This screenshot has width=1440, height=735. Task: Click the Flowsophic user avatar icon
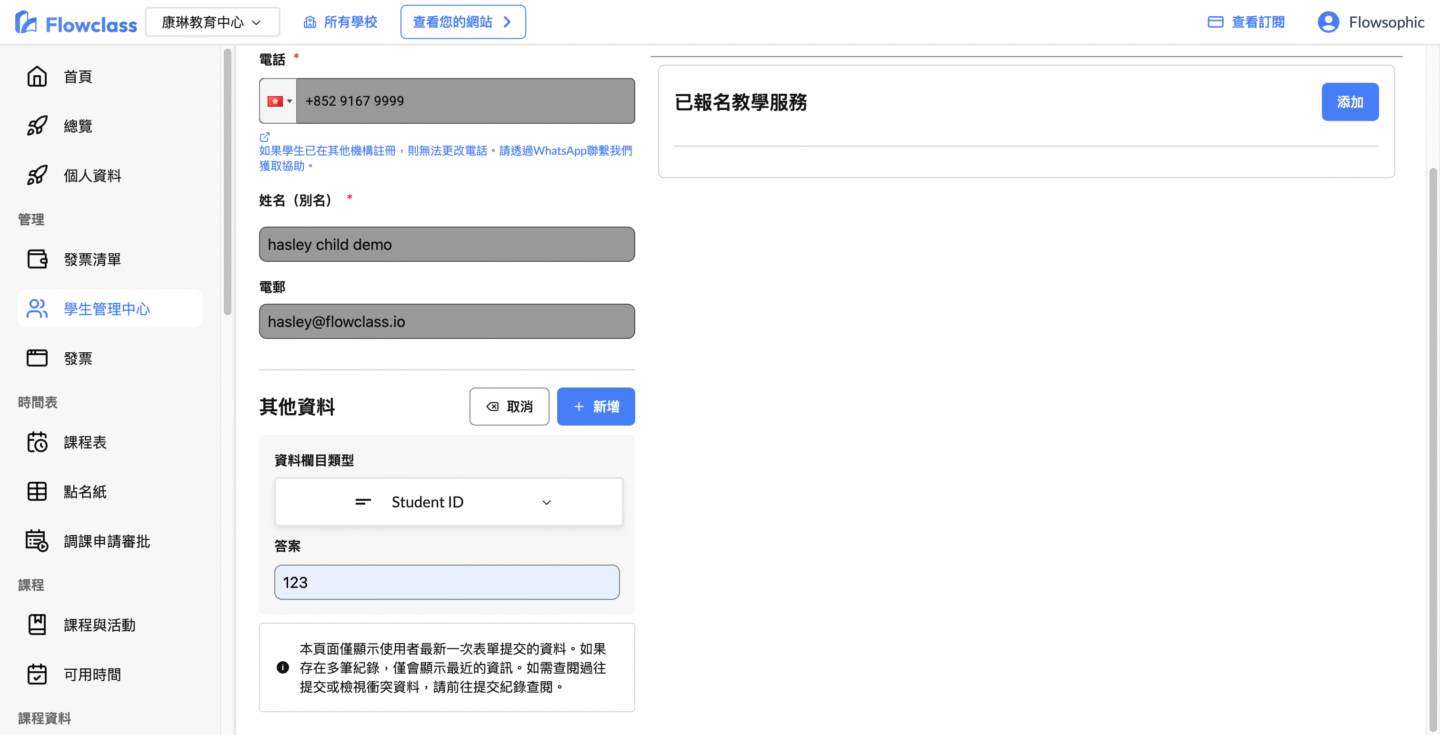(x=1328, y=22)
